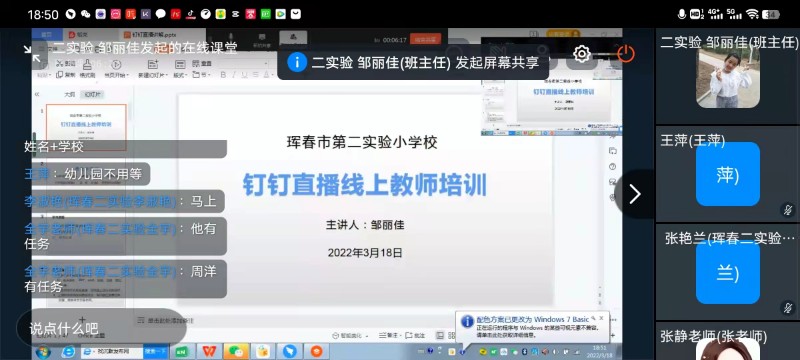This screenshot has height=360, width=800.
Task: Click the add notes placeholder below the slide
Action: click(166, 321)
